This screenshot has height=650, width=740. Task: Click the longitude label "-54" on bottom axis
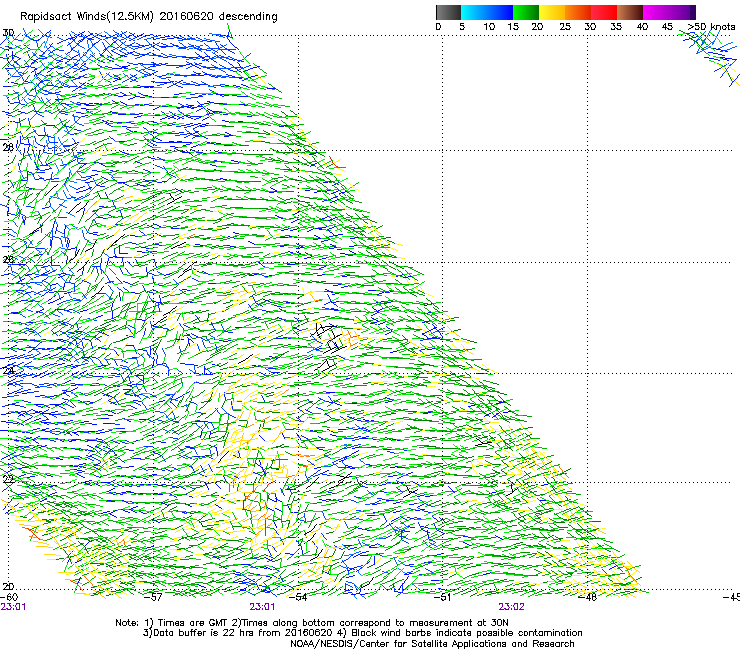click(x=298, y=598)
